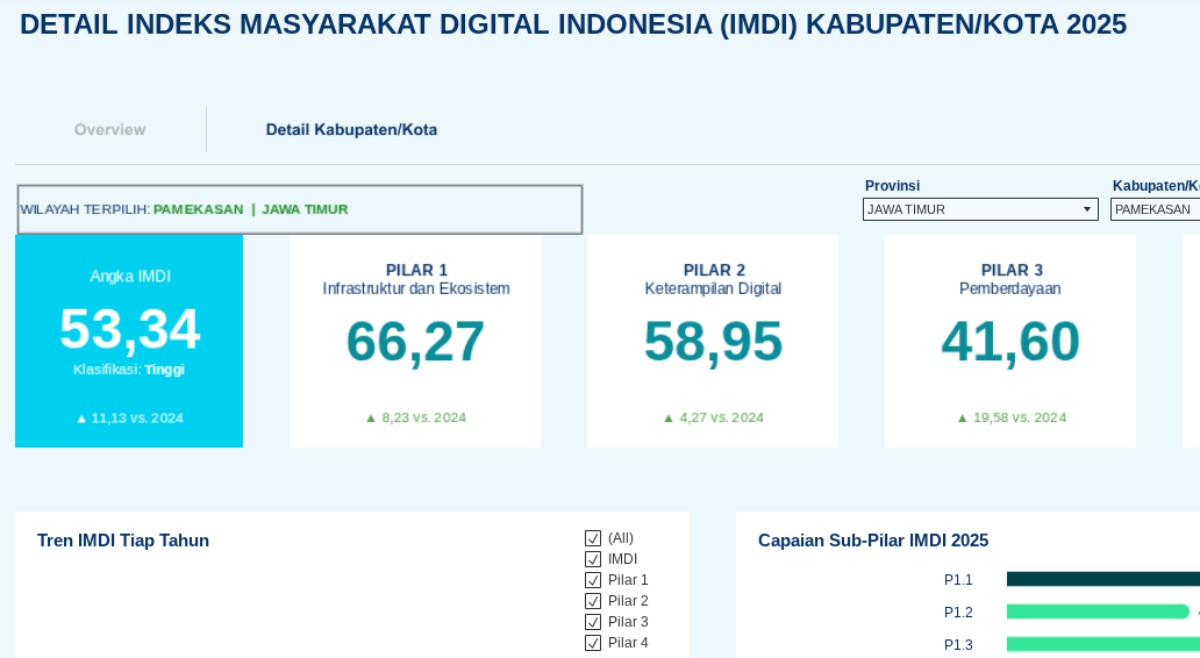Click the green up triangle beside 19,58 vs. 2024

pos(963,418)
